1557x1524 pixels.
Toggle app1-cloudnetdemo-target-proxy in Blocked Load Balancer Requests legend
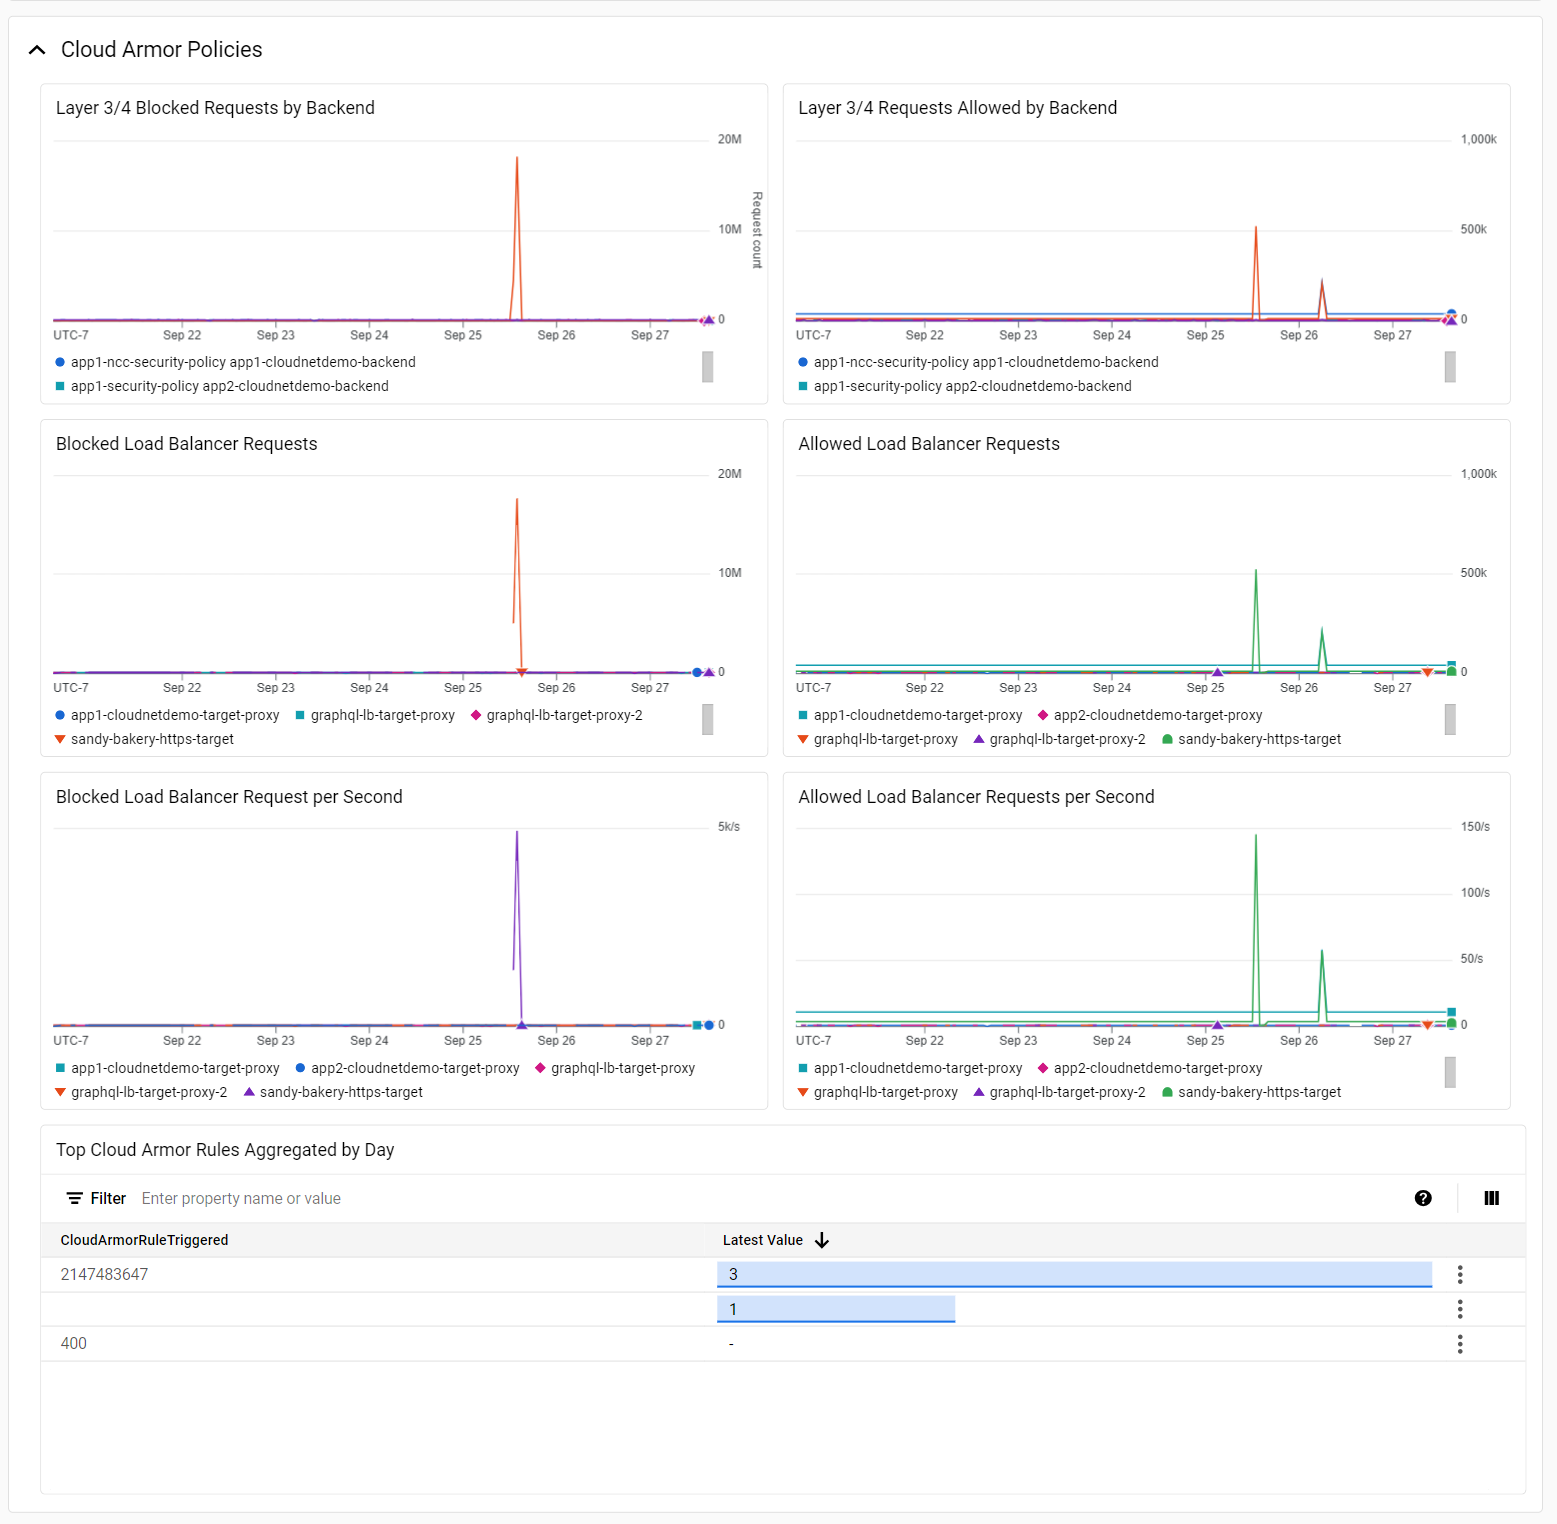click(168, 715)
